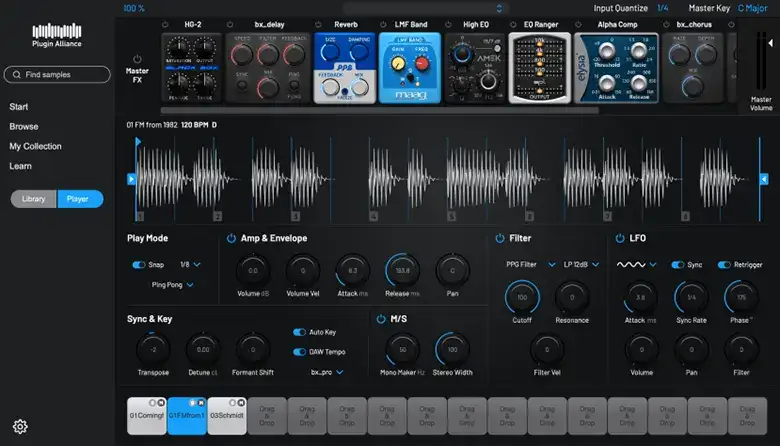Open the Master Key C Major selector

[752, 8]
